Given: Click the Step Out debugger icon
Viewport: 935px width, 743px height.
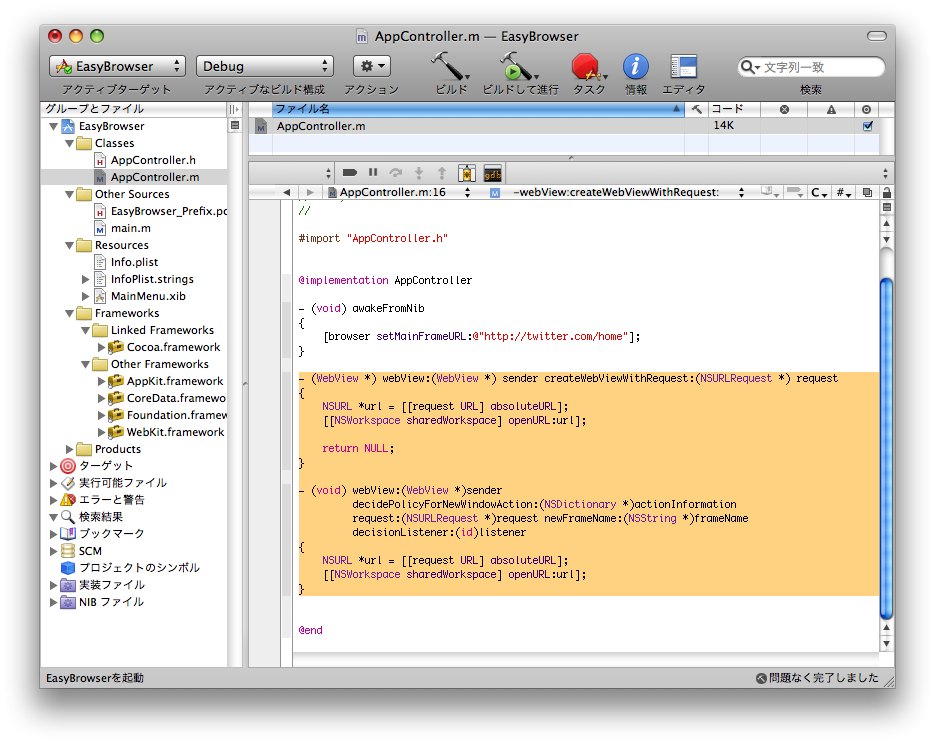Looking at the screenshot, I should pyautogui.click(x=442, y=173).
